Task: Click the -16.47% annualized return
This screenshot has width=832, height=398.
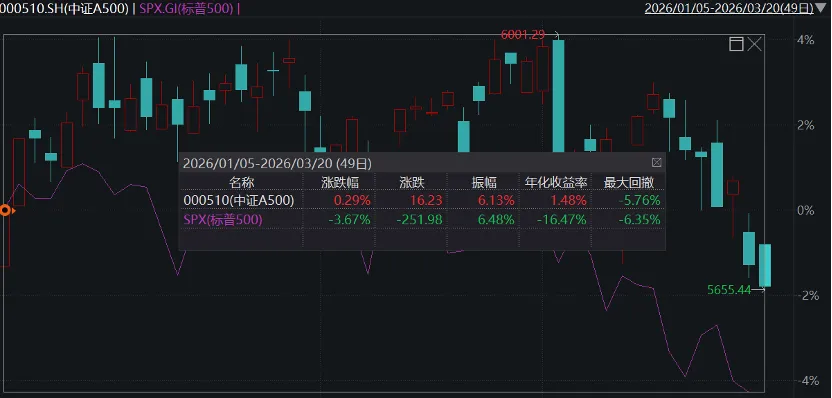Action: 562,219
